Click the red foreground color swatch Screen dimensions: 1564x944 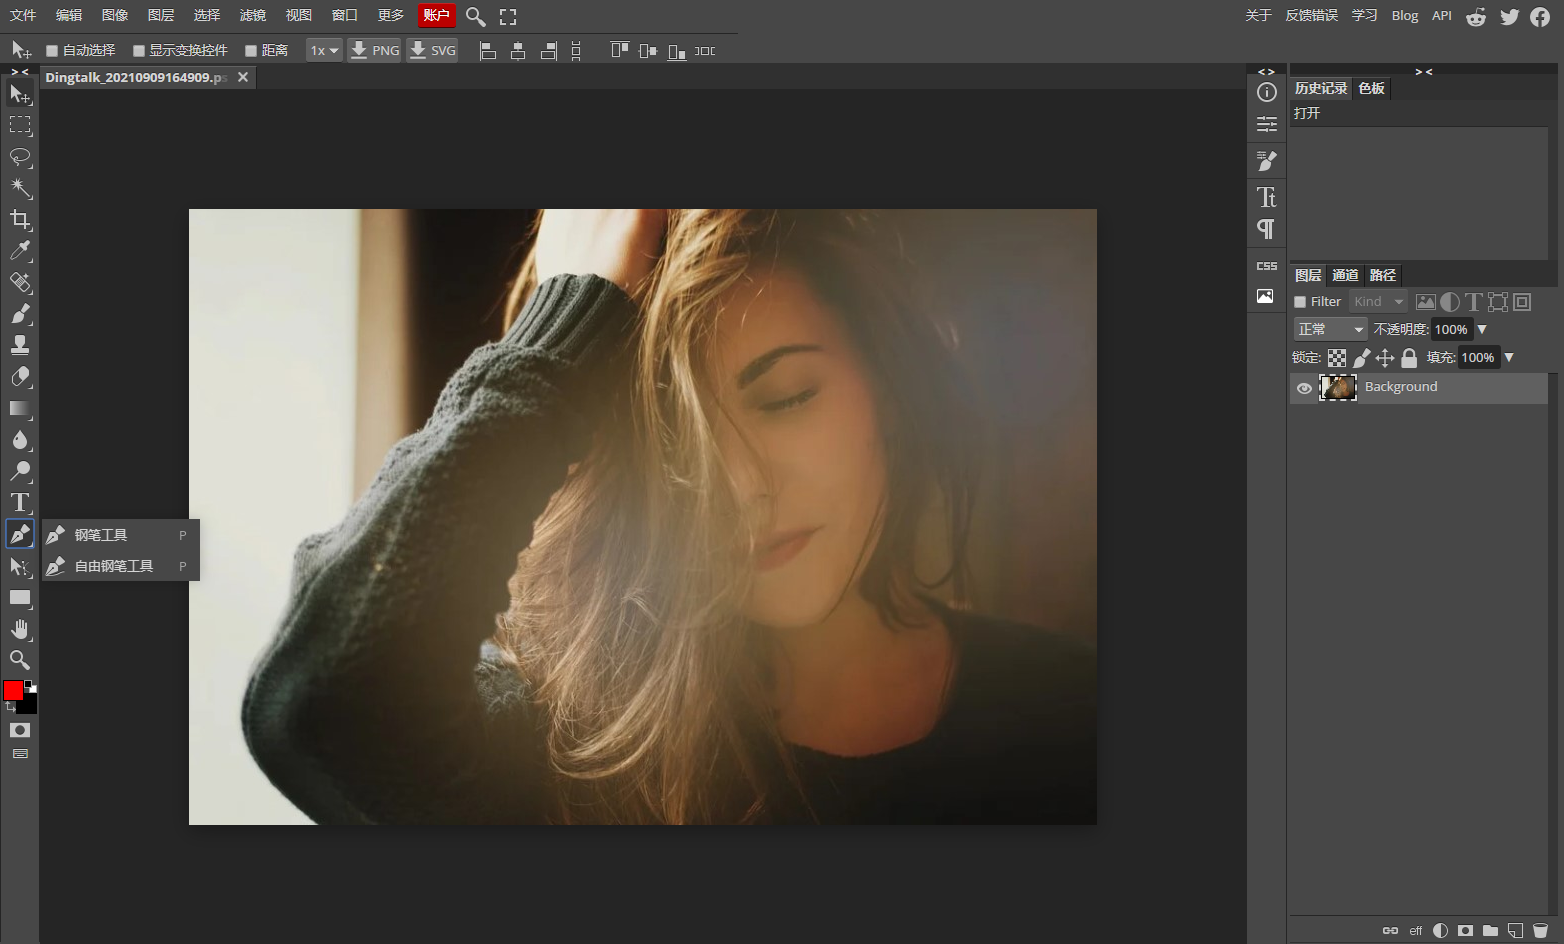tap(13, 690)
